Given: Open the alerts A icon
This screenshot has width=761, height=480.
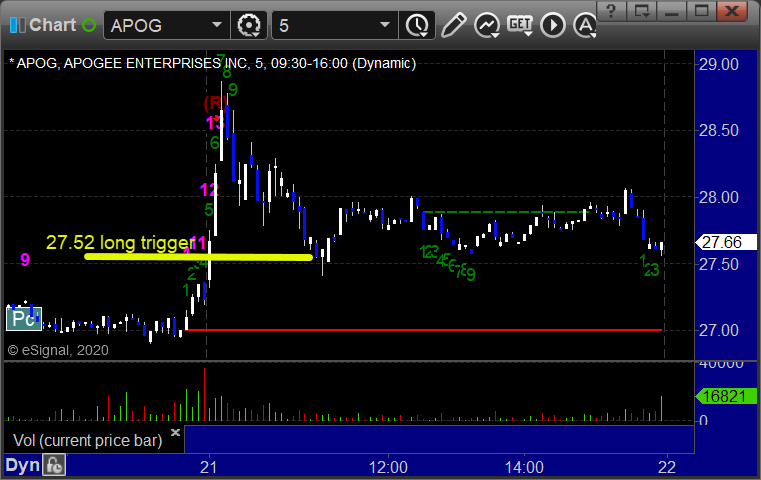Looking at the screenshot, I should tap(584, 25).
